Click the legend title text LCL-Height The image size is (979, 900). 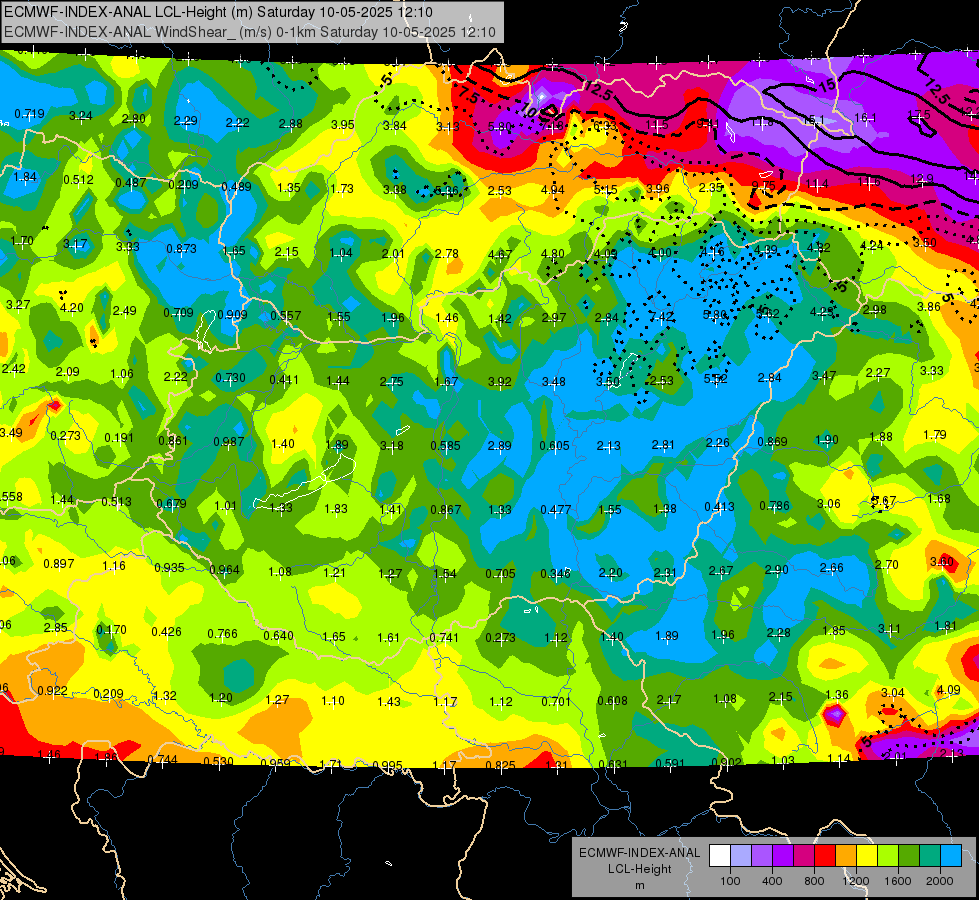pos(639,869)
